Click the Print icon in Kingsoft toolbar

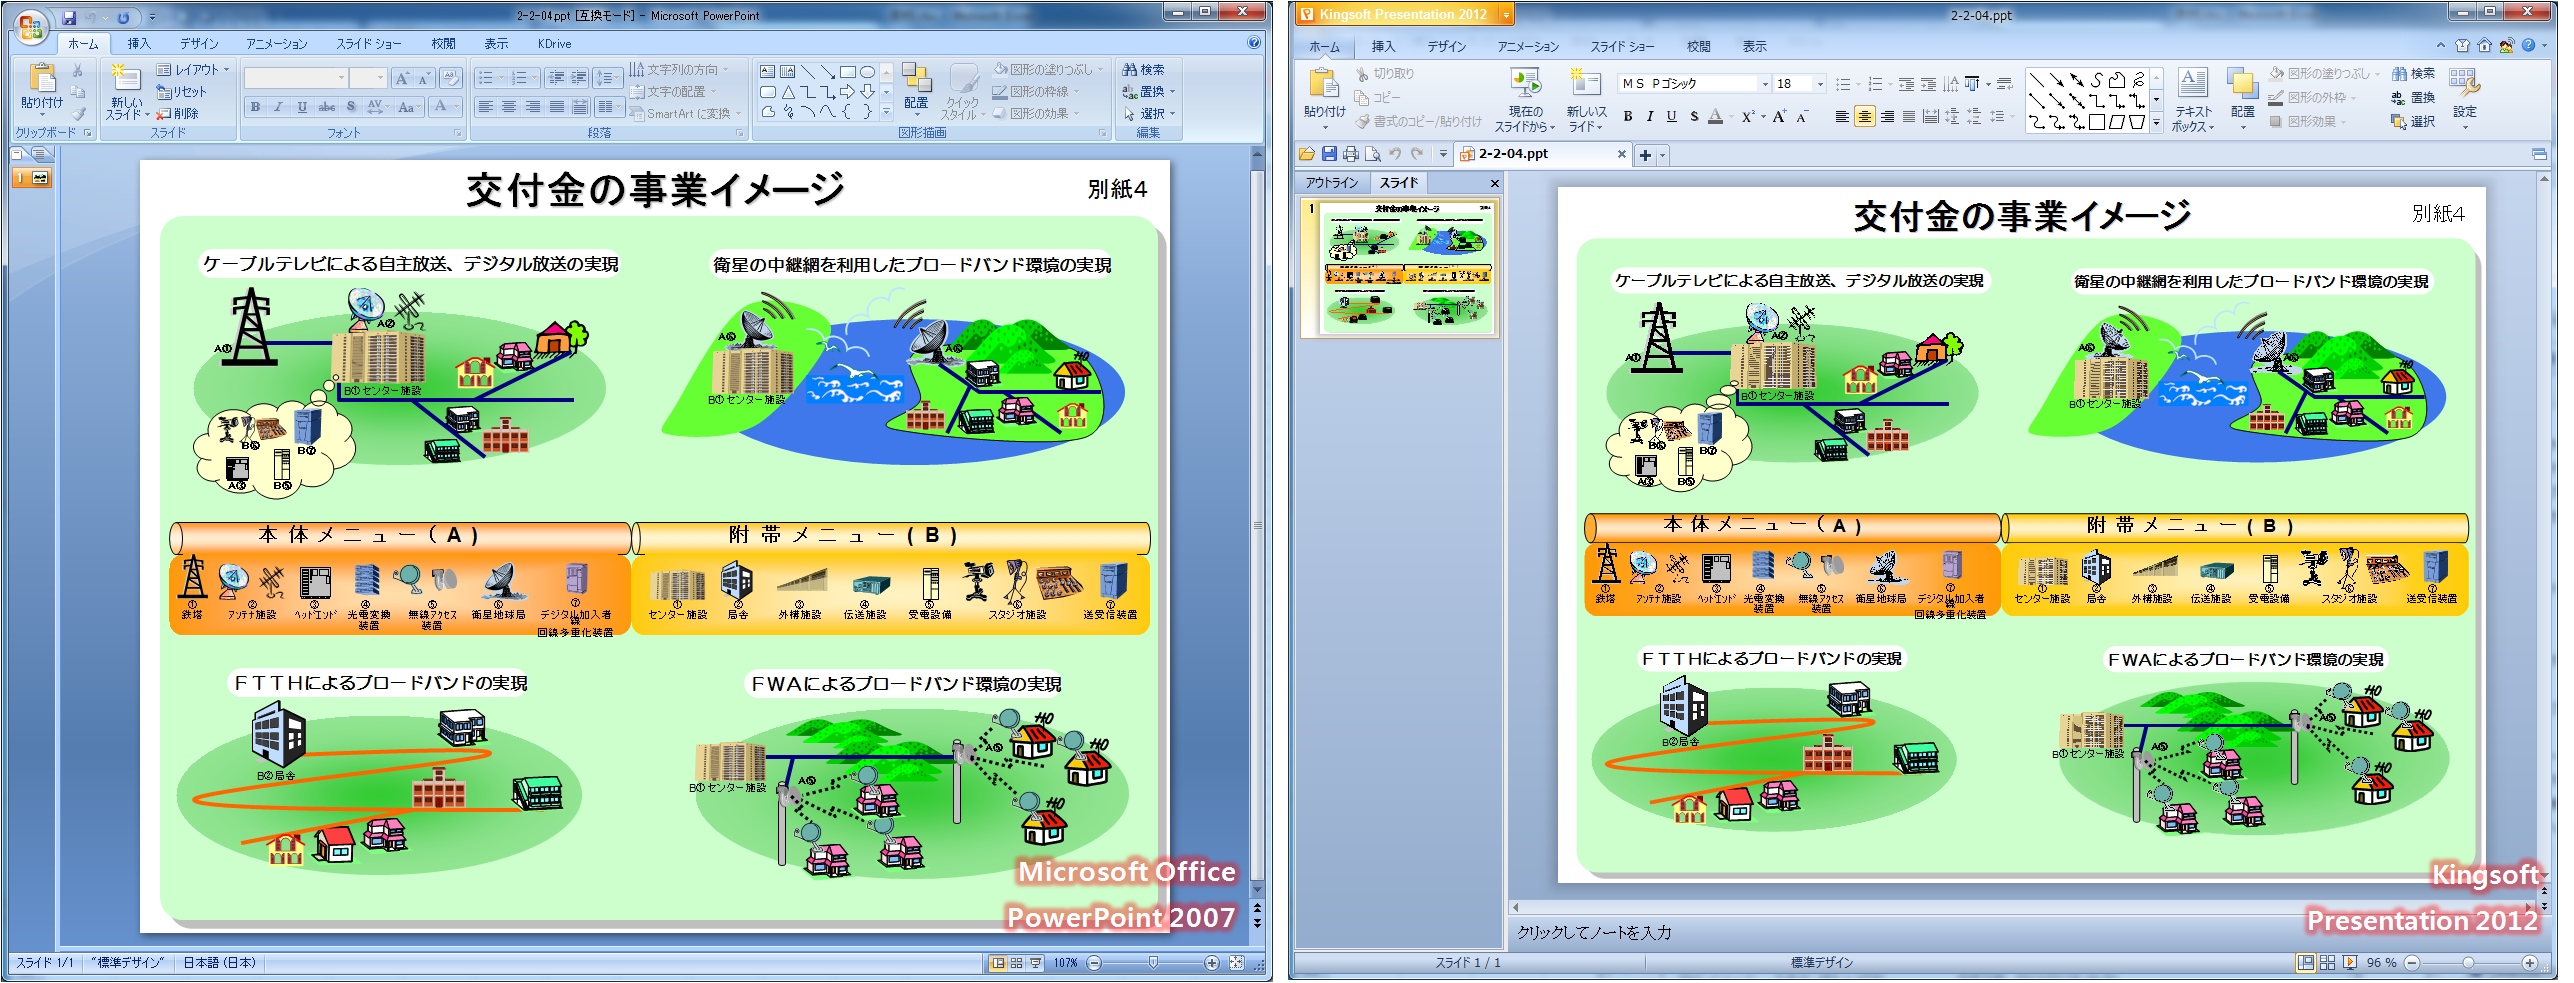click(1351, 154)
